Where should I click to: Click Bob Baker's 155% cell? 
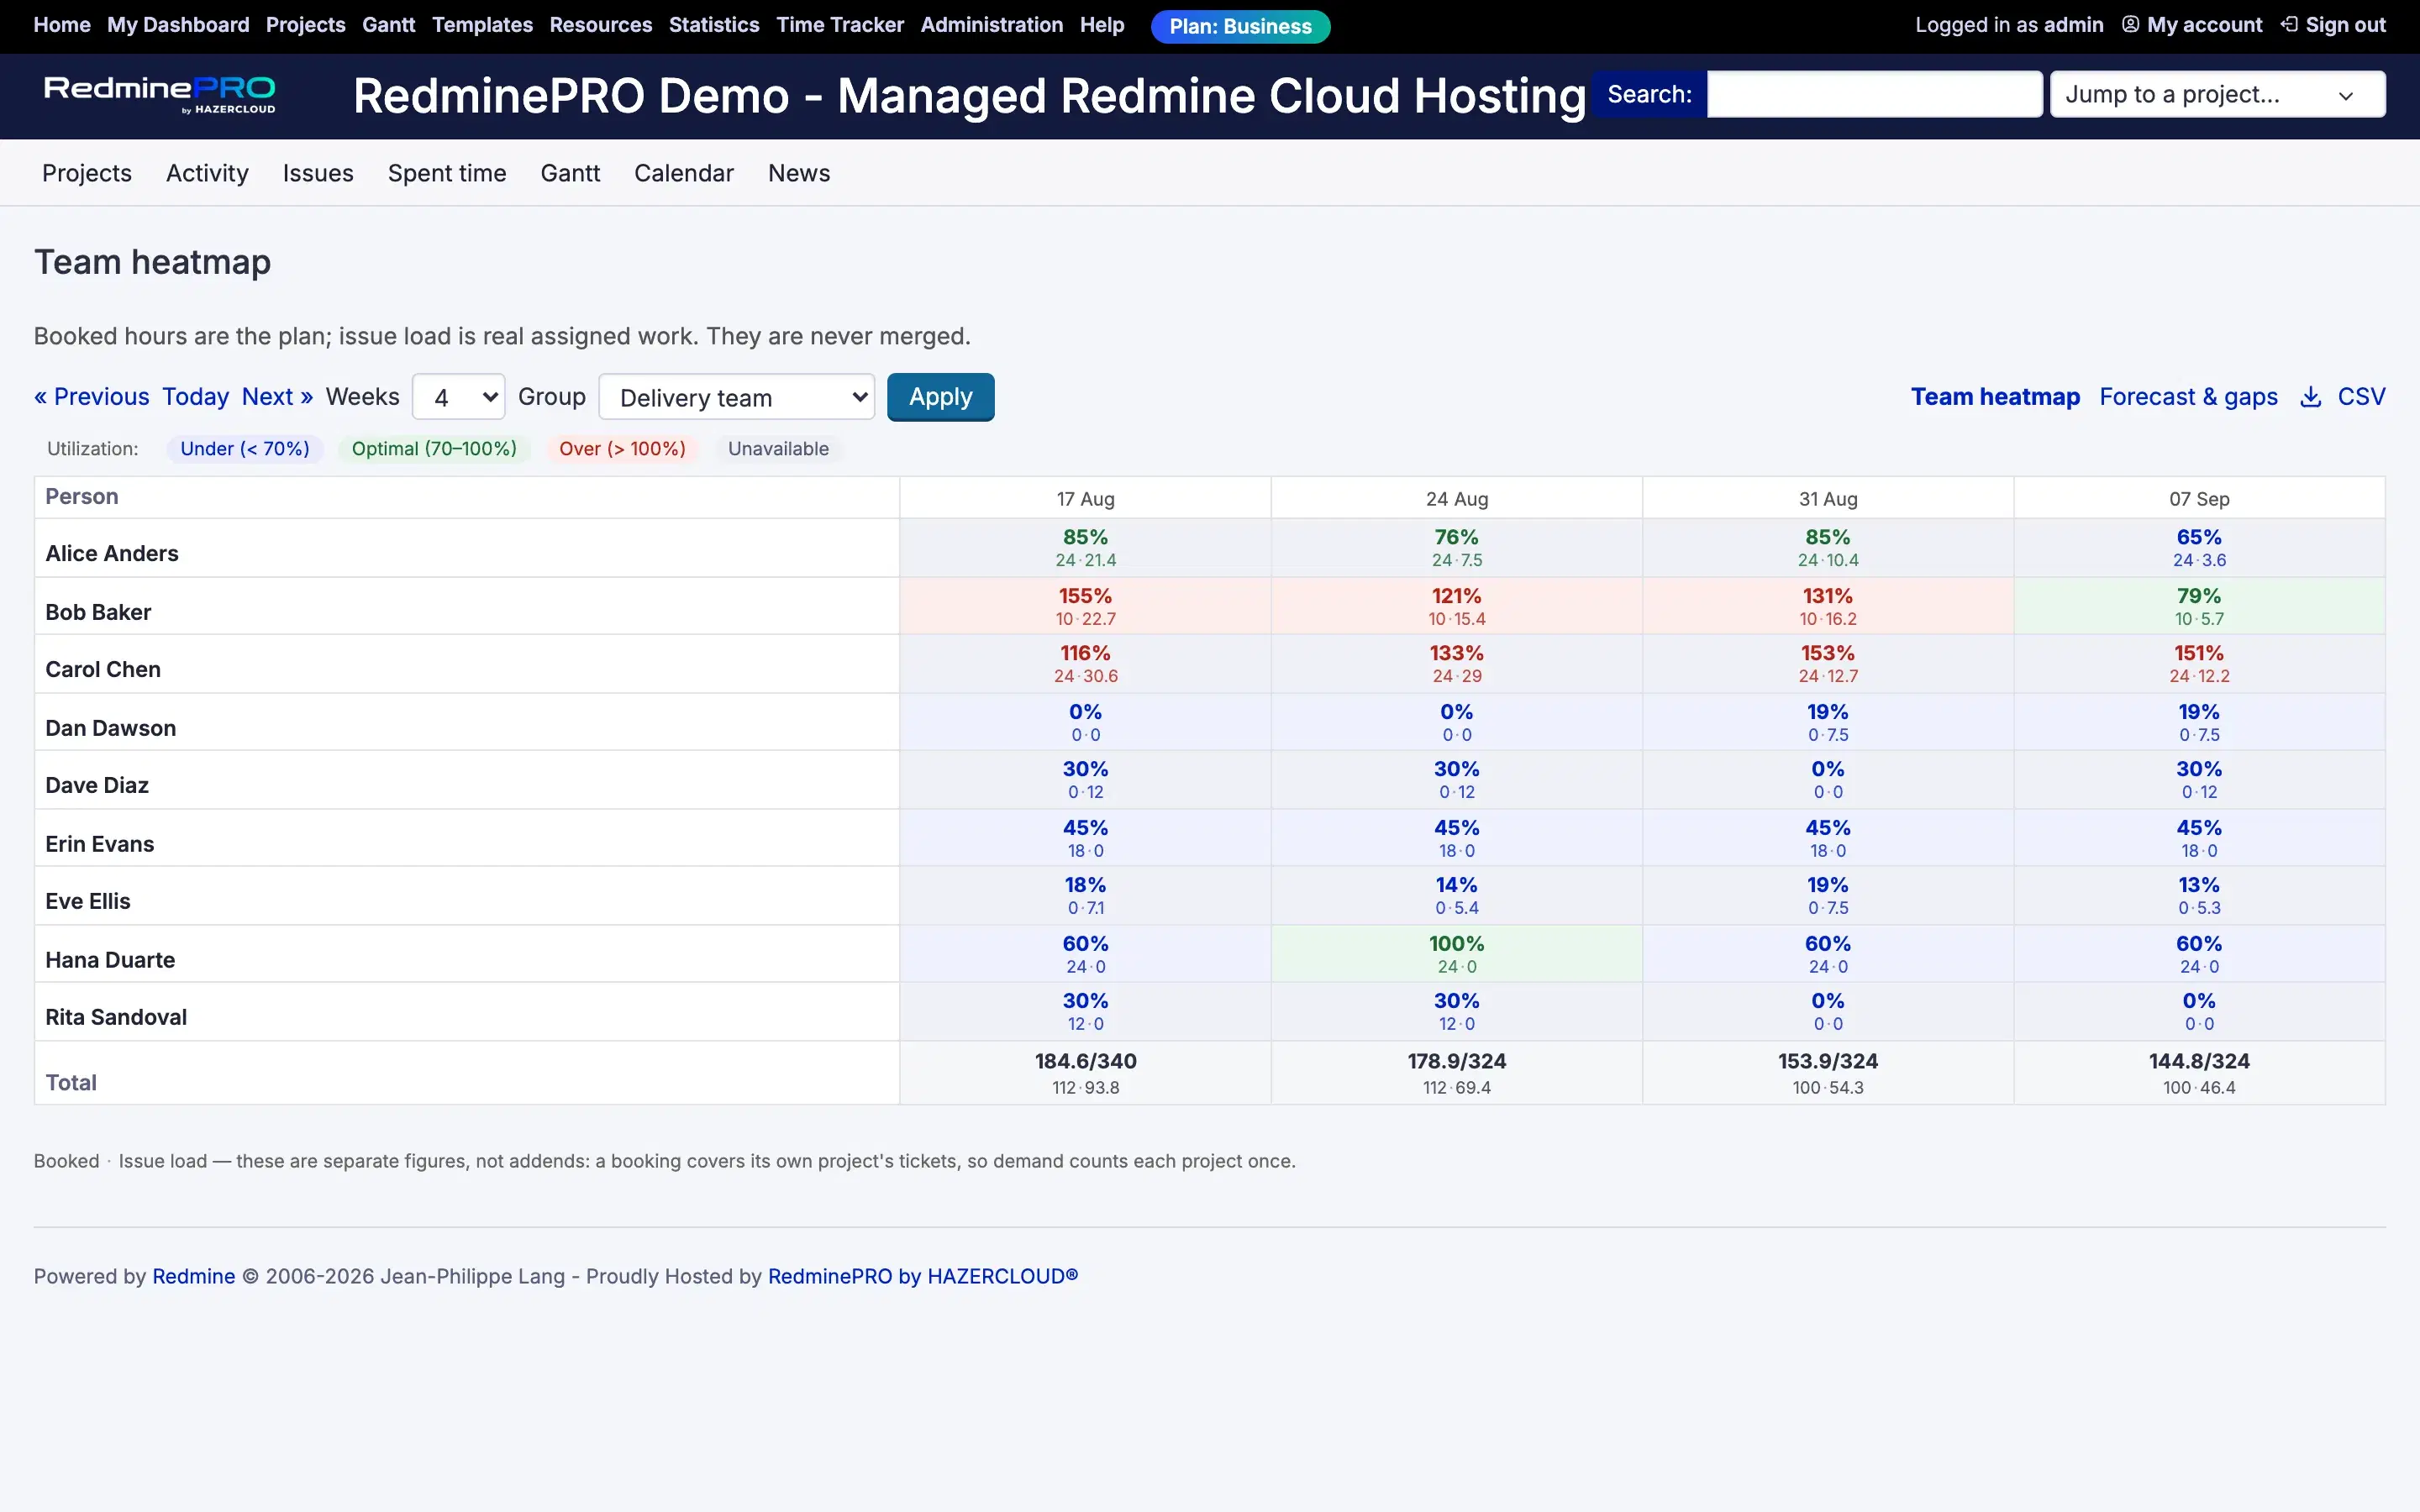pyautogui.click(x=1085, y=606)
